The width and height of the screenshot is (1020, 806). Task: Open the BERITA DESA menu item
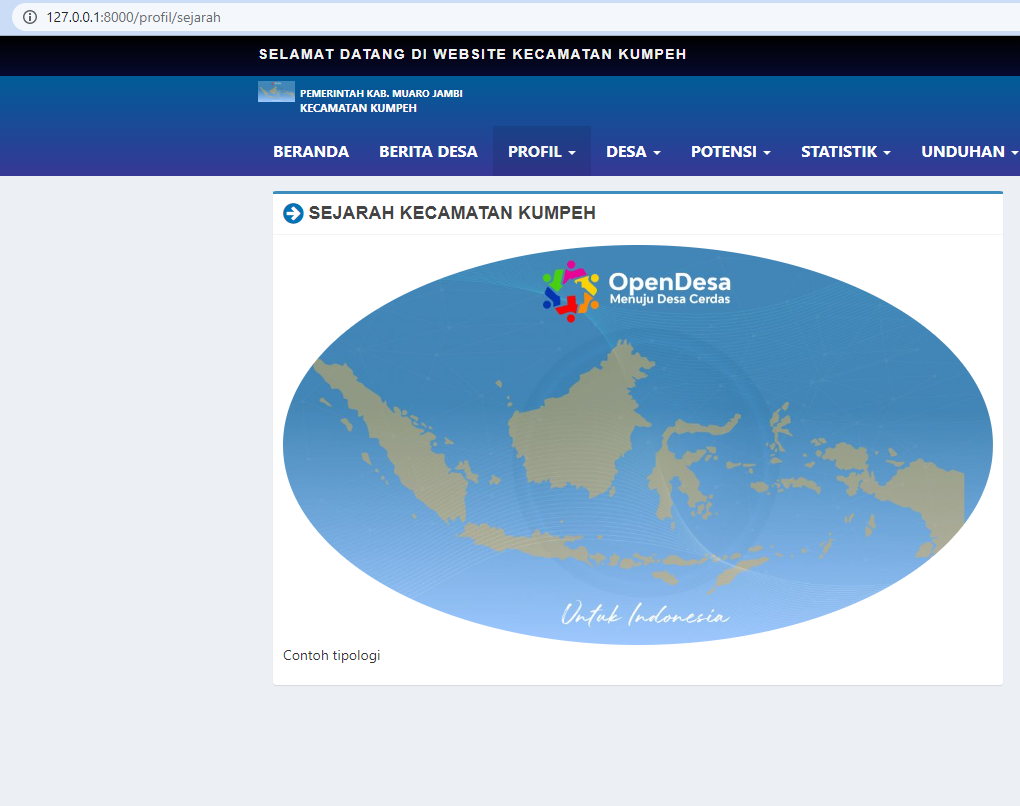point(428,151)
